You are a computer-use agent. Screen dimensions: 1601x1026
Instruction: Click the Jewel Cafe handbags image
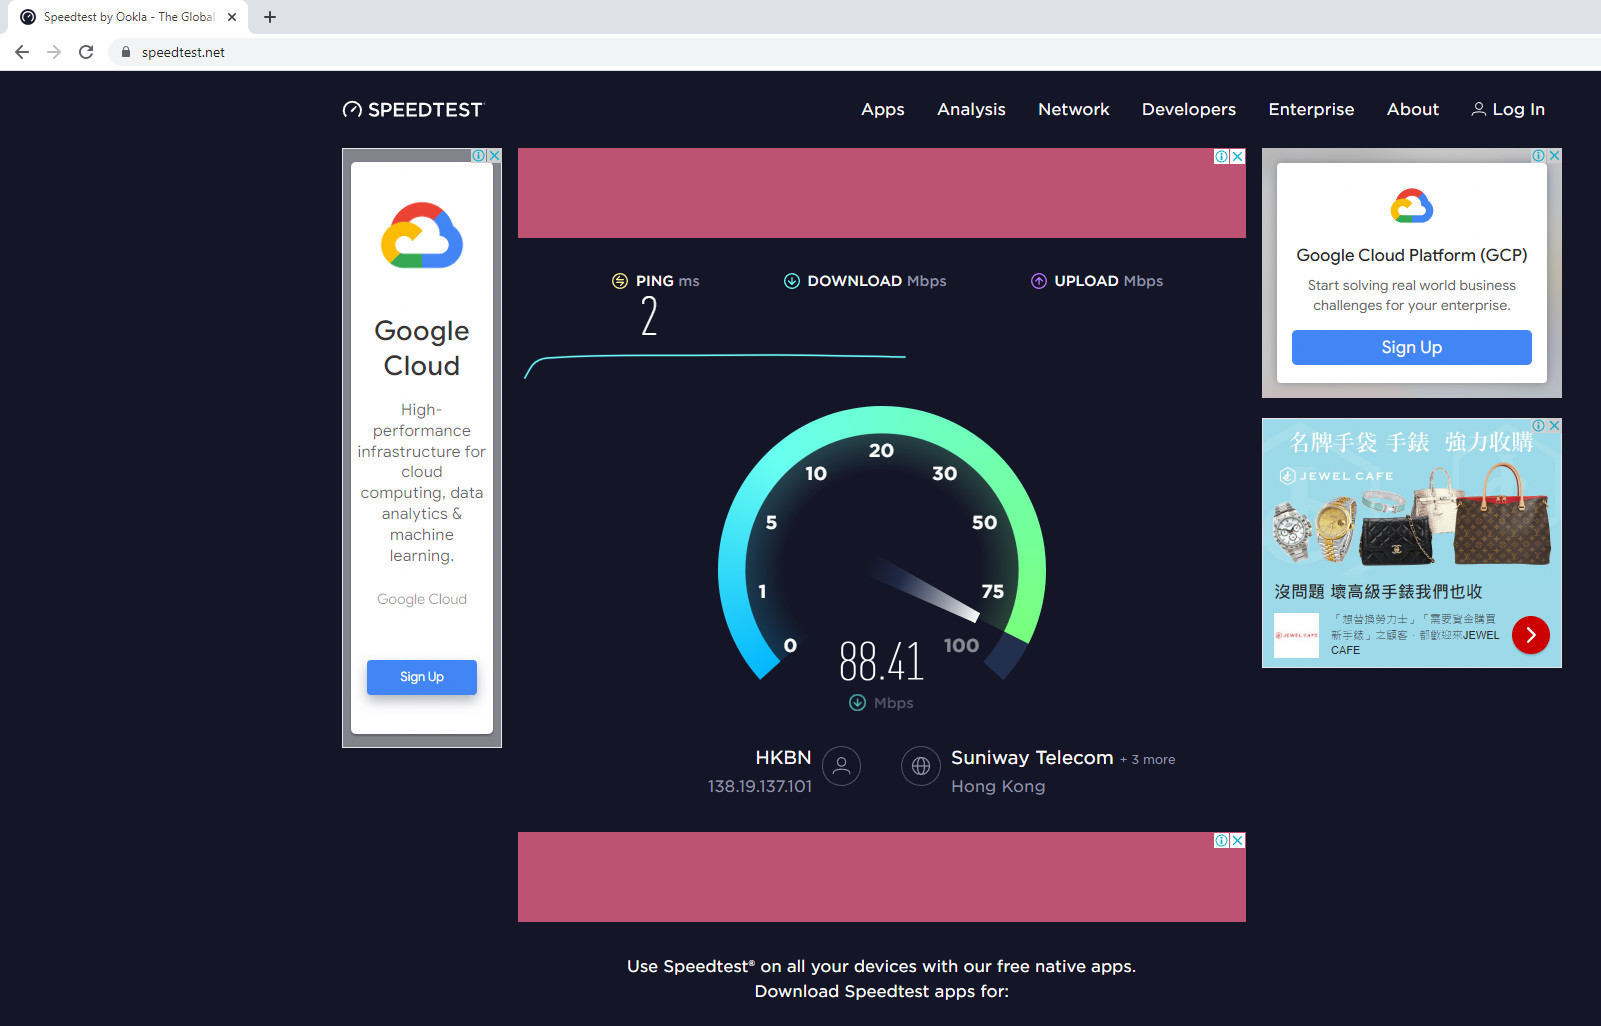[1412, 516]
